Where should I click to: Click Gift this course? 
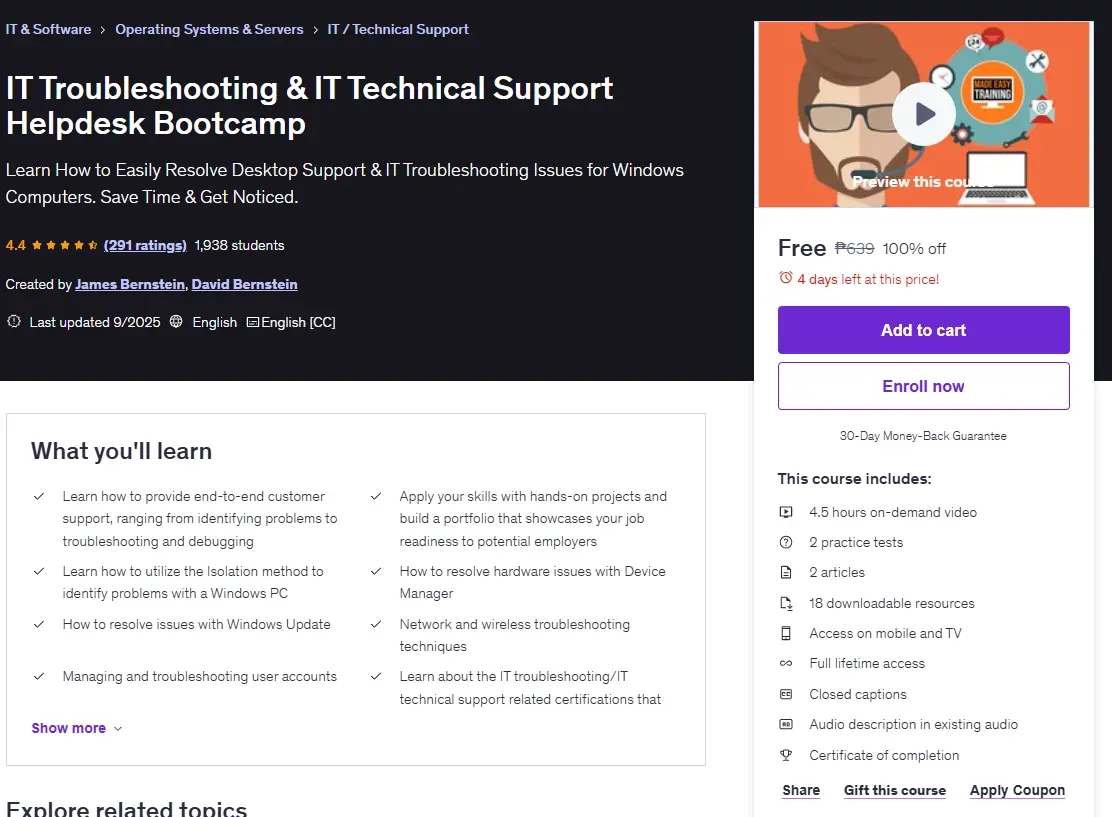(x=895, y=790)
